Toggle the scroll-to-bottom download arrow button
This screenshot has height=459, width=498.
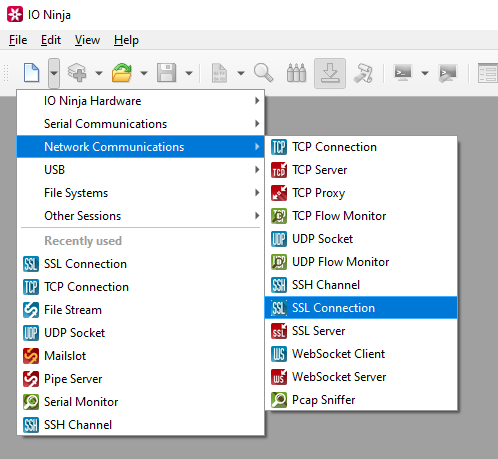[x=330, y=73]
